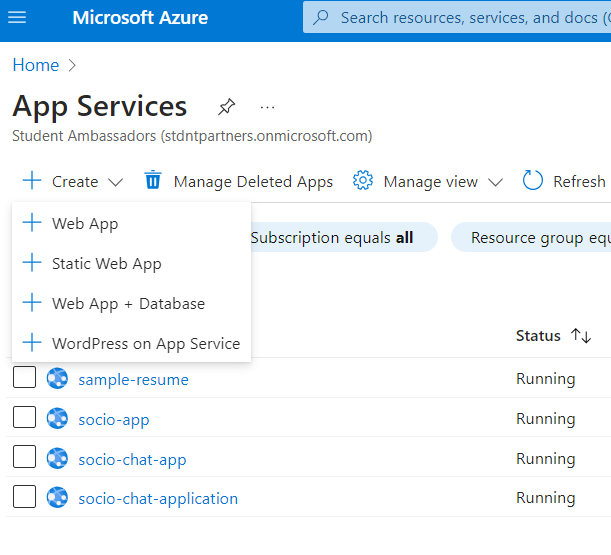This screenshot has height=555, width=611.
Task: Go to Home breadcrumb link
Action: (36, 65)
